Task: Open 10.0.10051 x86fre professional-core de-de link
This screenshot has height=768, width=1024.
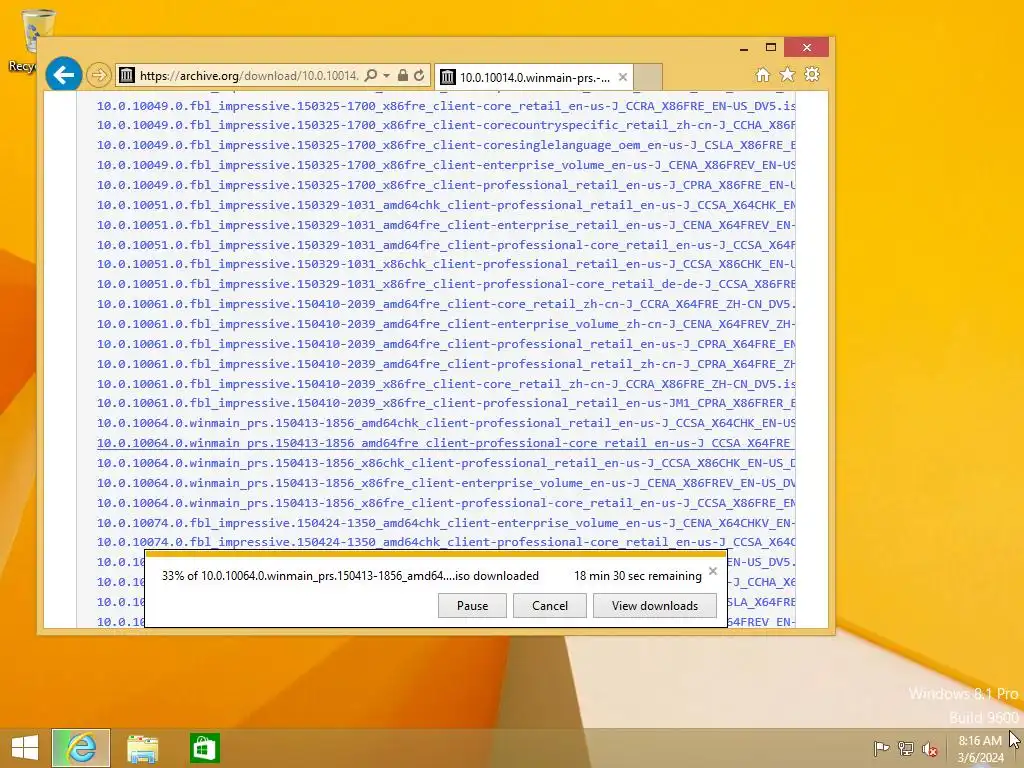Action: click(x=446, y=284)
